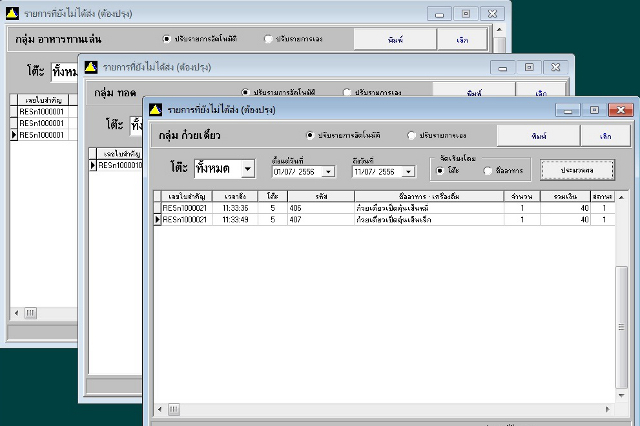Click the scroll up arrow at the right of the อาหารทานเล่น window
Image resolution: width=640 pixels, height=426 pixels.
pos(499,30)
